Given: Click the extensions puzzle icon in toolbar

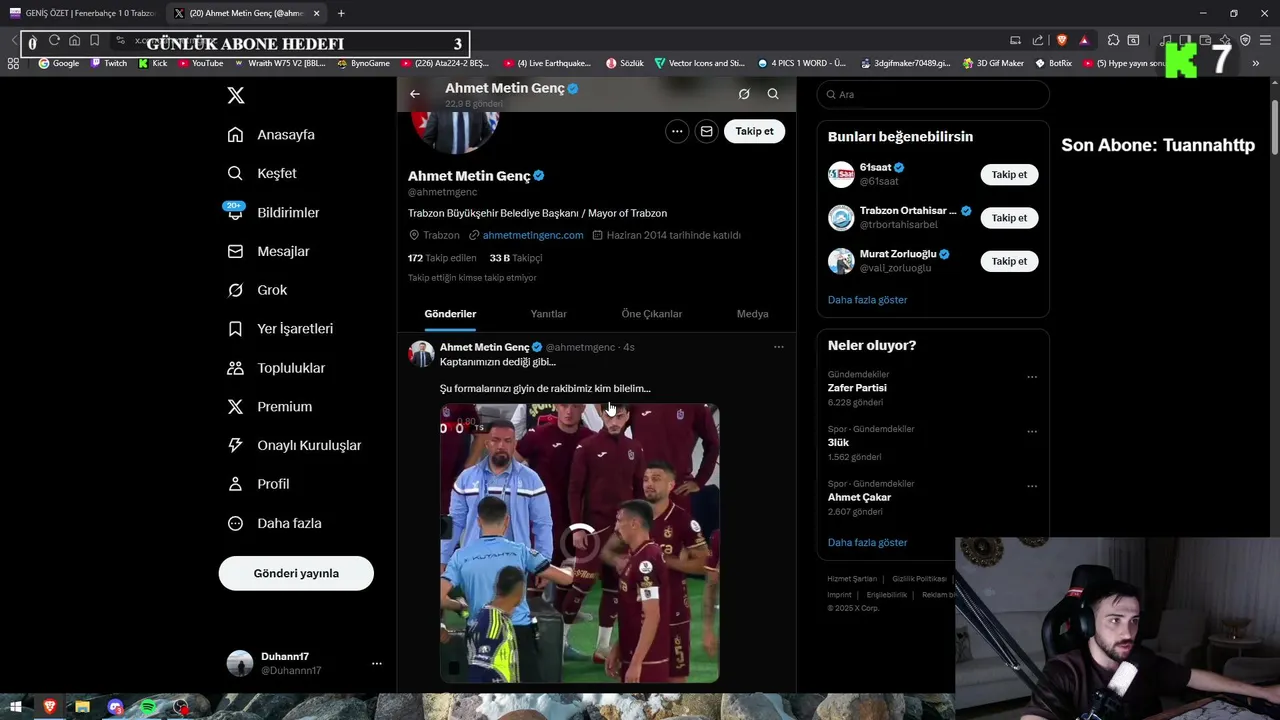Looking at the screenshot, I should pos(1113,40).
